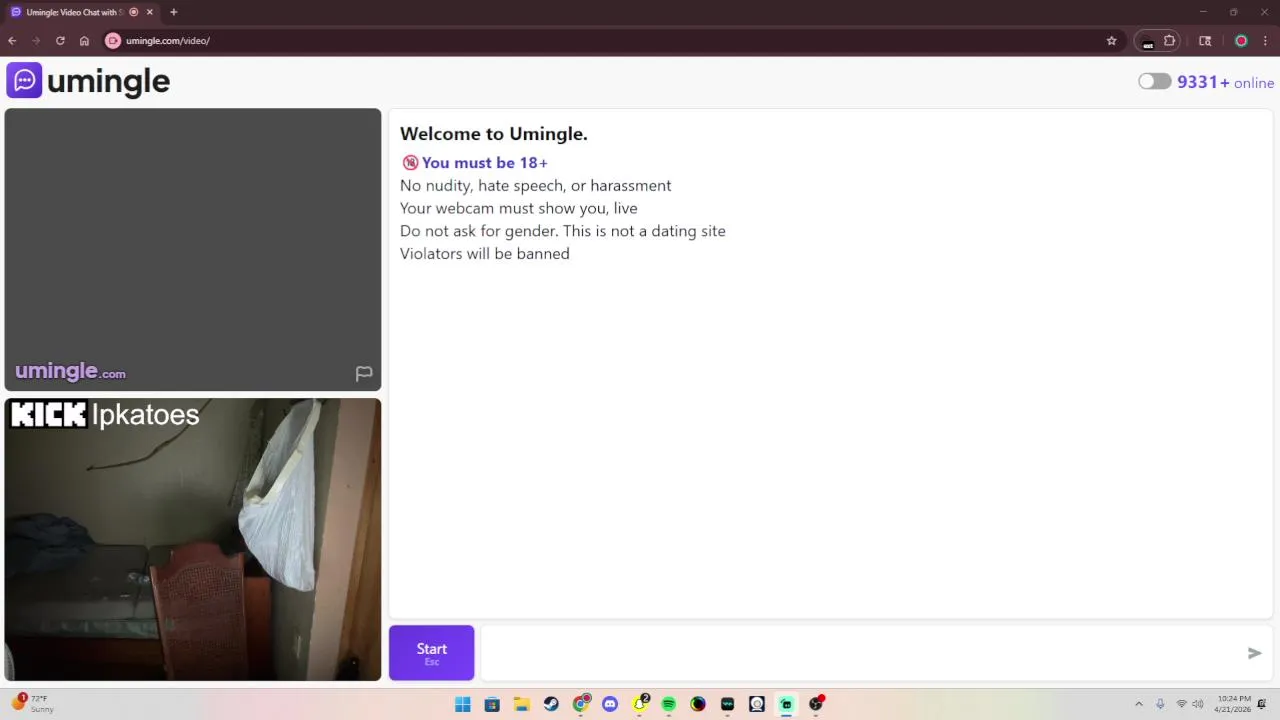Click the umingle.com/video/ address bar
The height and width of the screenshot is (720, 1280).
(x=610, y=41)
